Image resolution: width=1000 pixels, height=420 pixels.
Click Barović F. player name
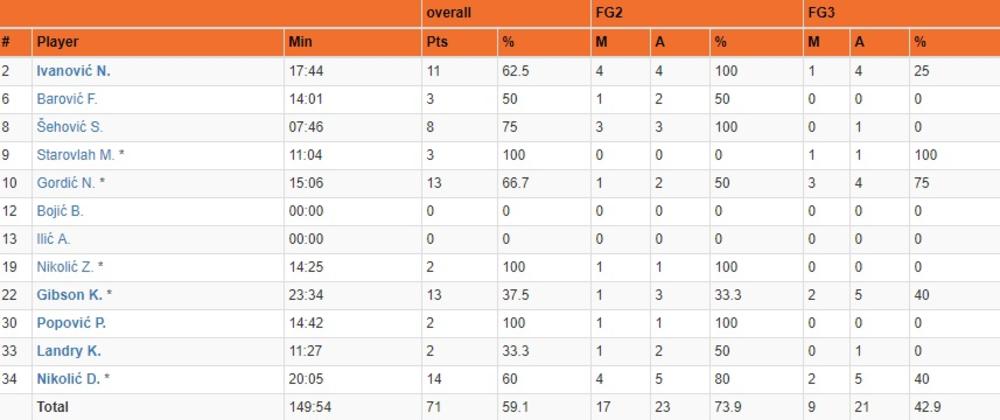(67, 99)
